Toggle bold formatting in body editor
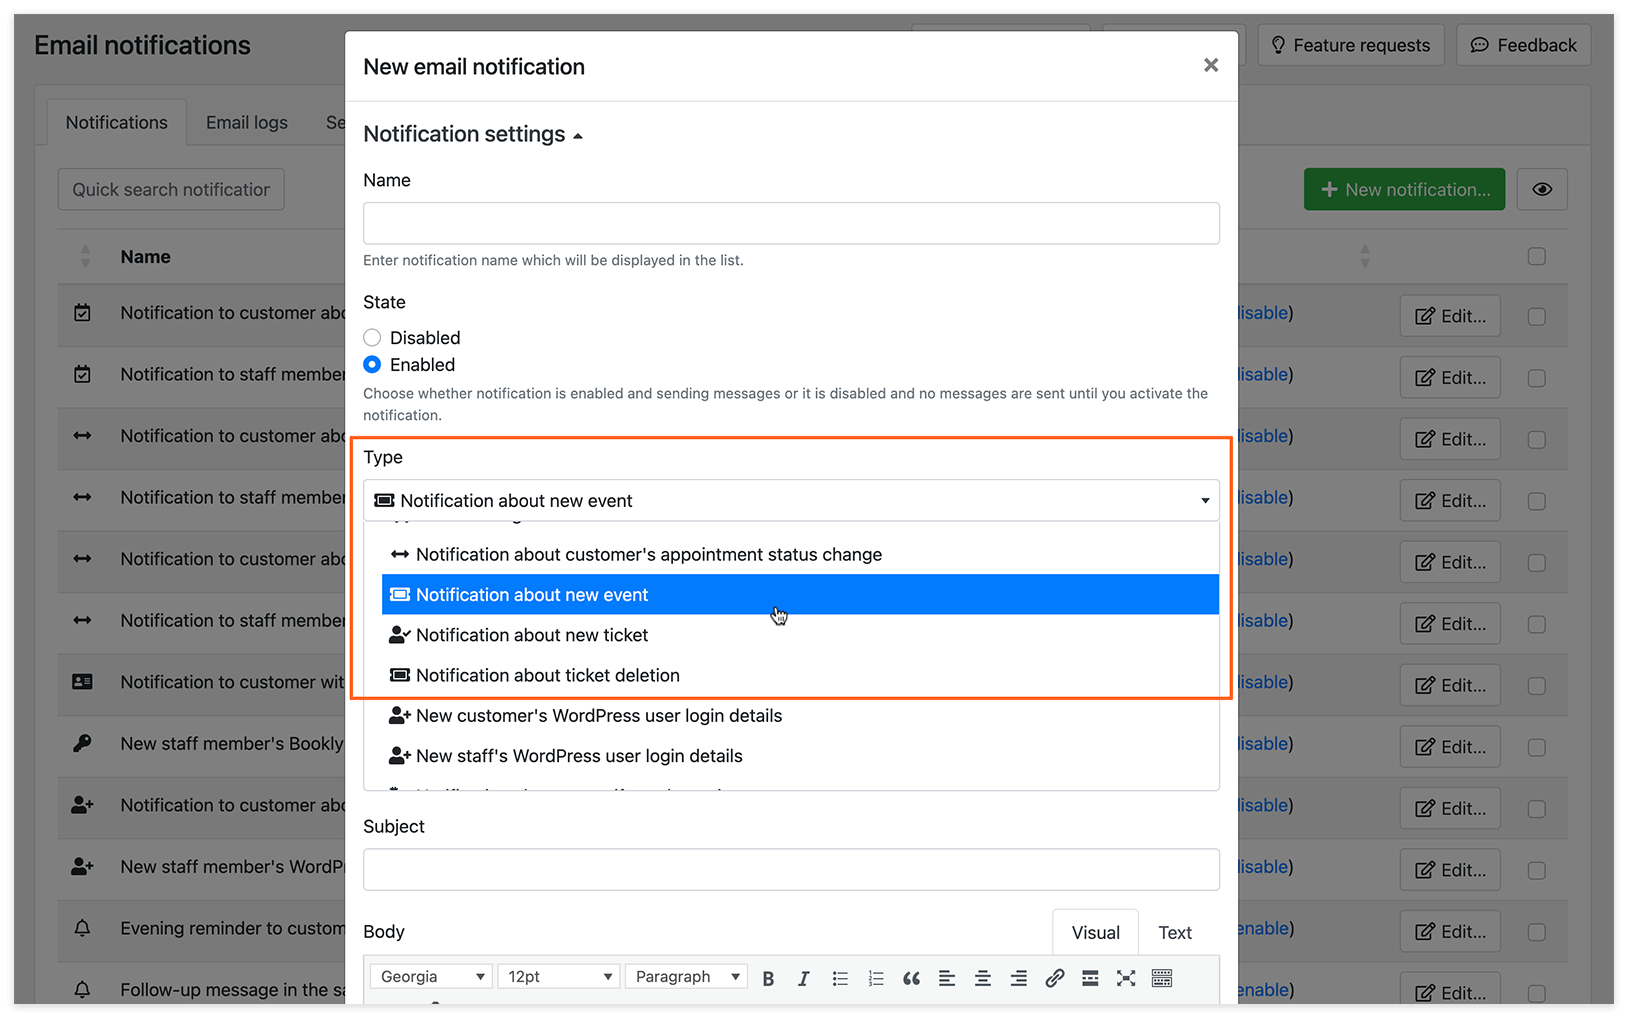Screen dimensions: 1628x1018 pyautogui.click(x=768, y=978)
